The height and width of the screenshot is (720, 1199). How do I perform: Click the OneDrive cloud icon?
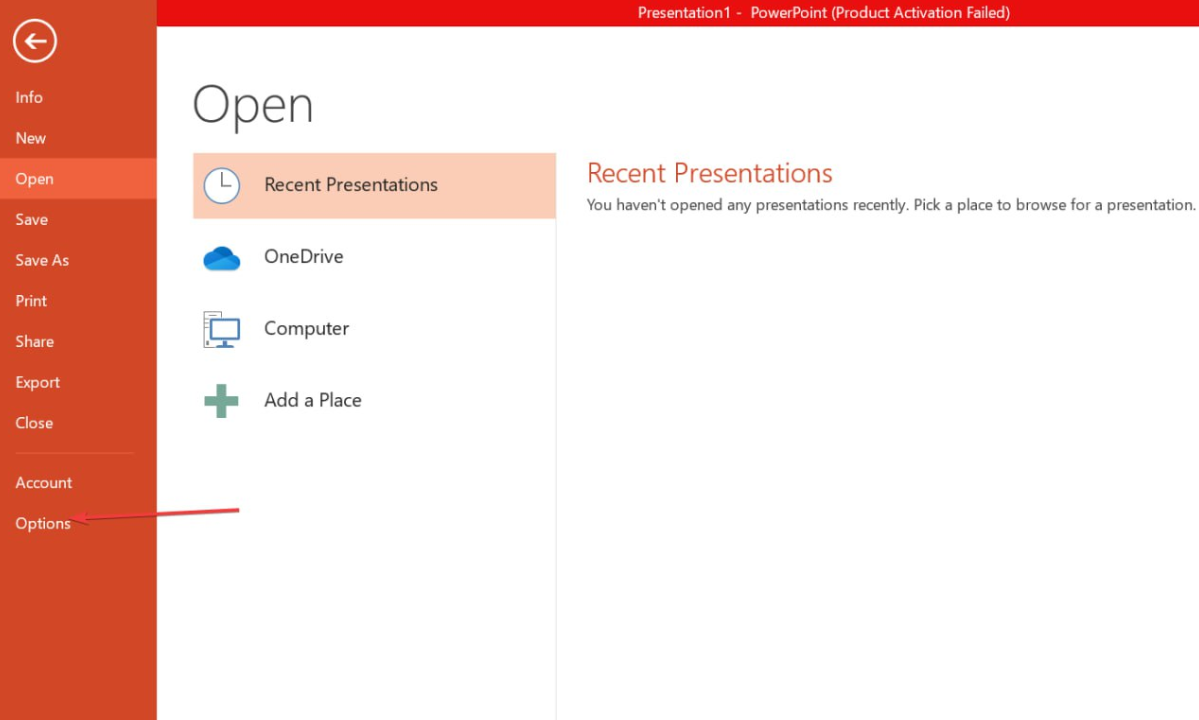point(222,258)
